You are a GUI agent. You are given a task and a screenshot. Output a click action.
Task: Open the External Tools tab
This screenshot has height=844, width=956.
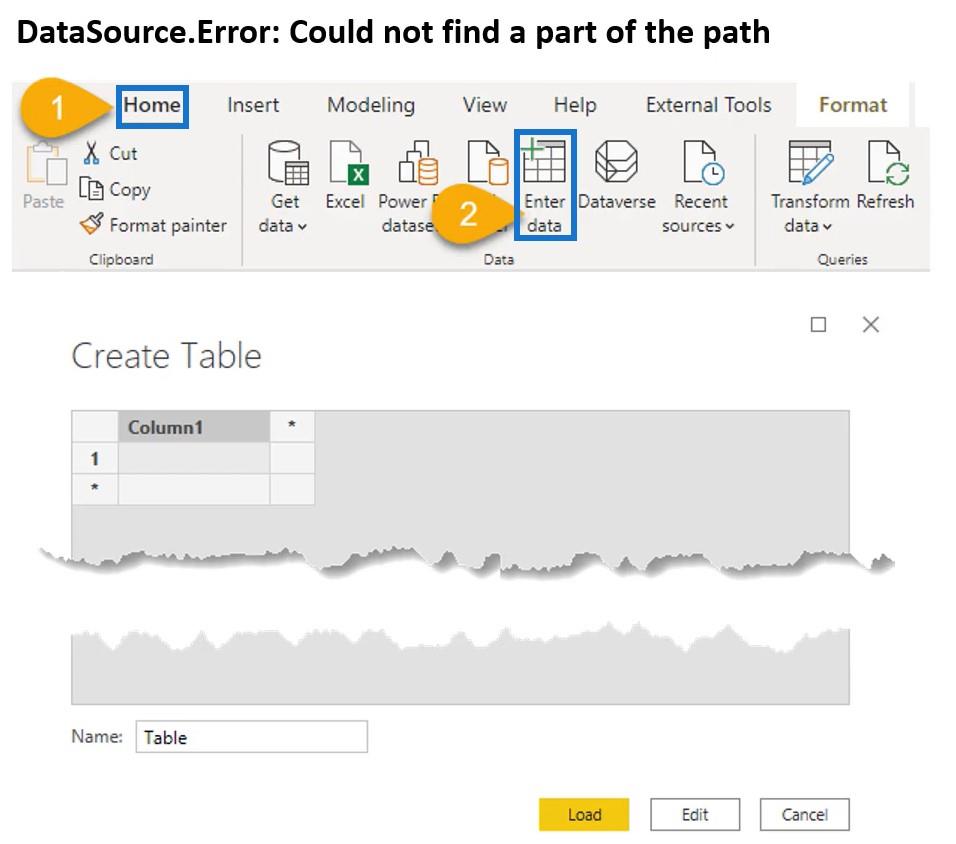[x=708, y=106]
